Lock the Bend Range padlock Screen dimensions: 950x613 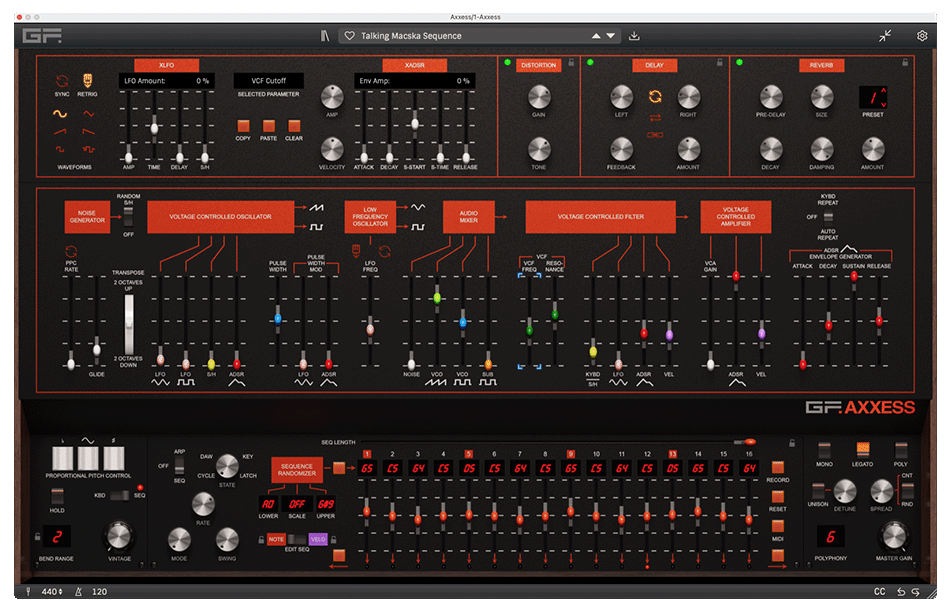click(x=38, y=537)
